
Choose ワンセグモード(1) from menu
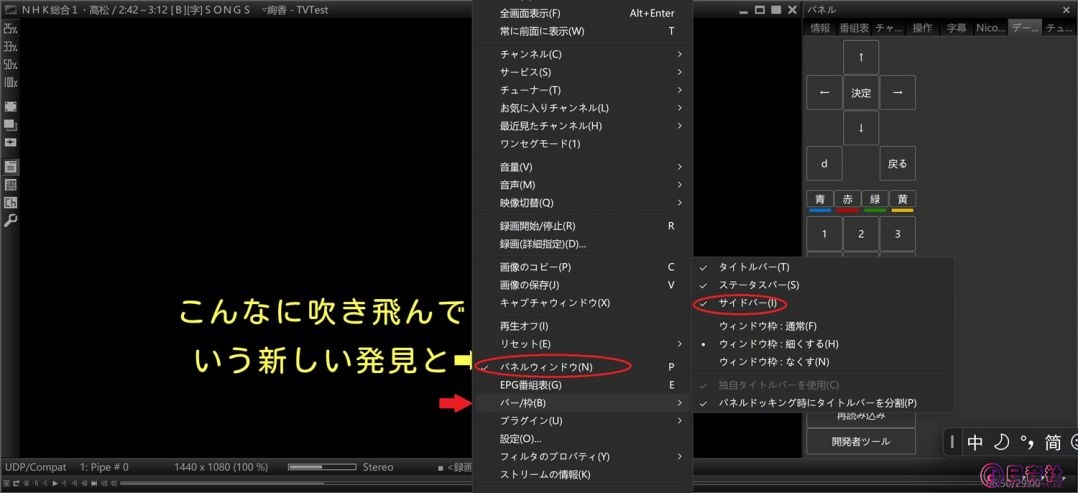pyautogui.click(x=582, y=144)
